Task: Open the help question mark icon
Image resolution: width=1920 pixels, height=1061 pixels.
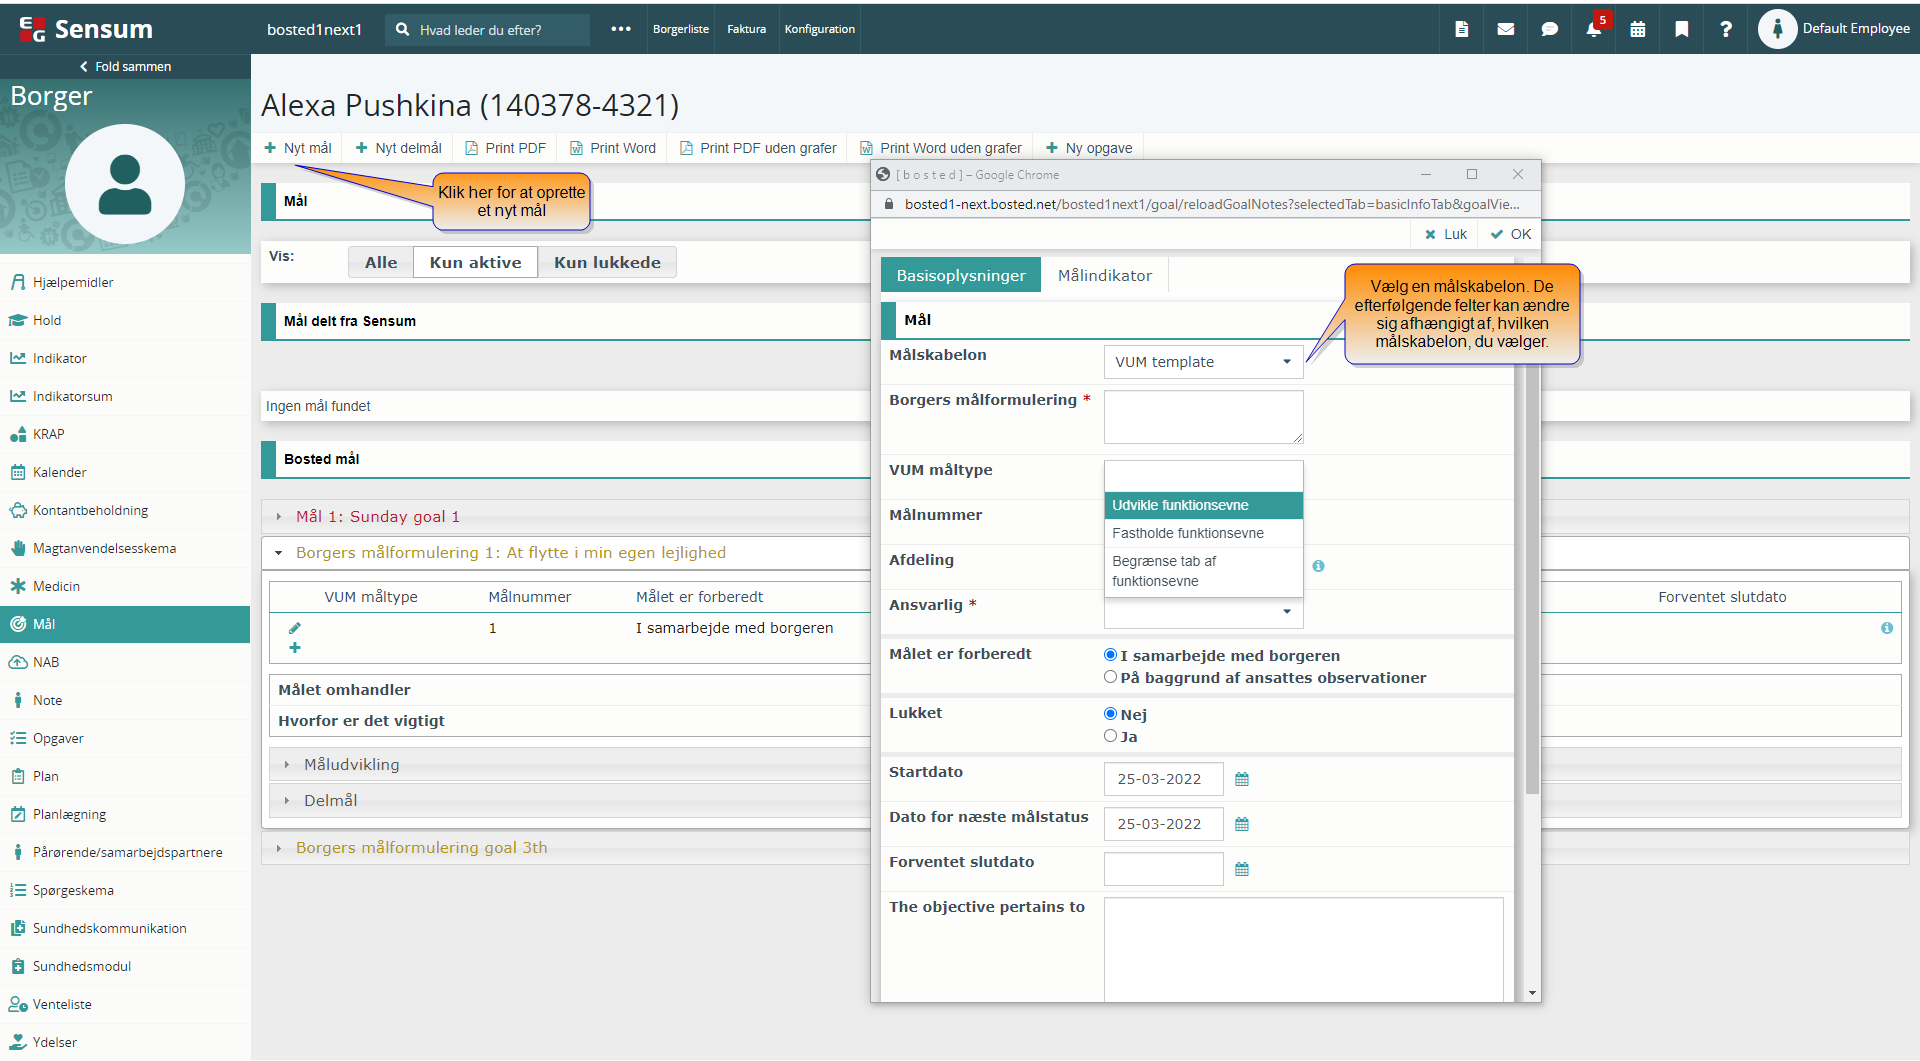Action: pyautogui.click(x=1725, y=29)
